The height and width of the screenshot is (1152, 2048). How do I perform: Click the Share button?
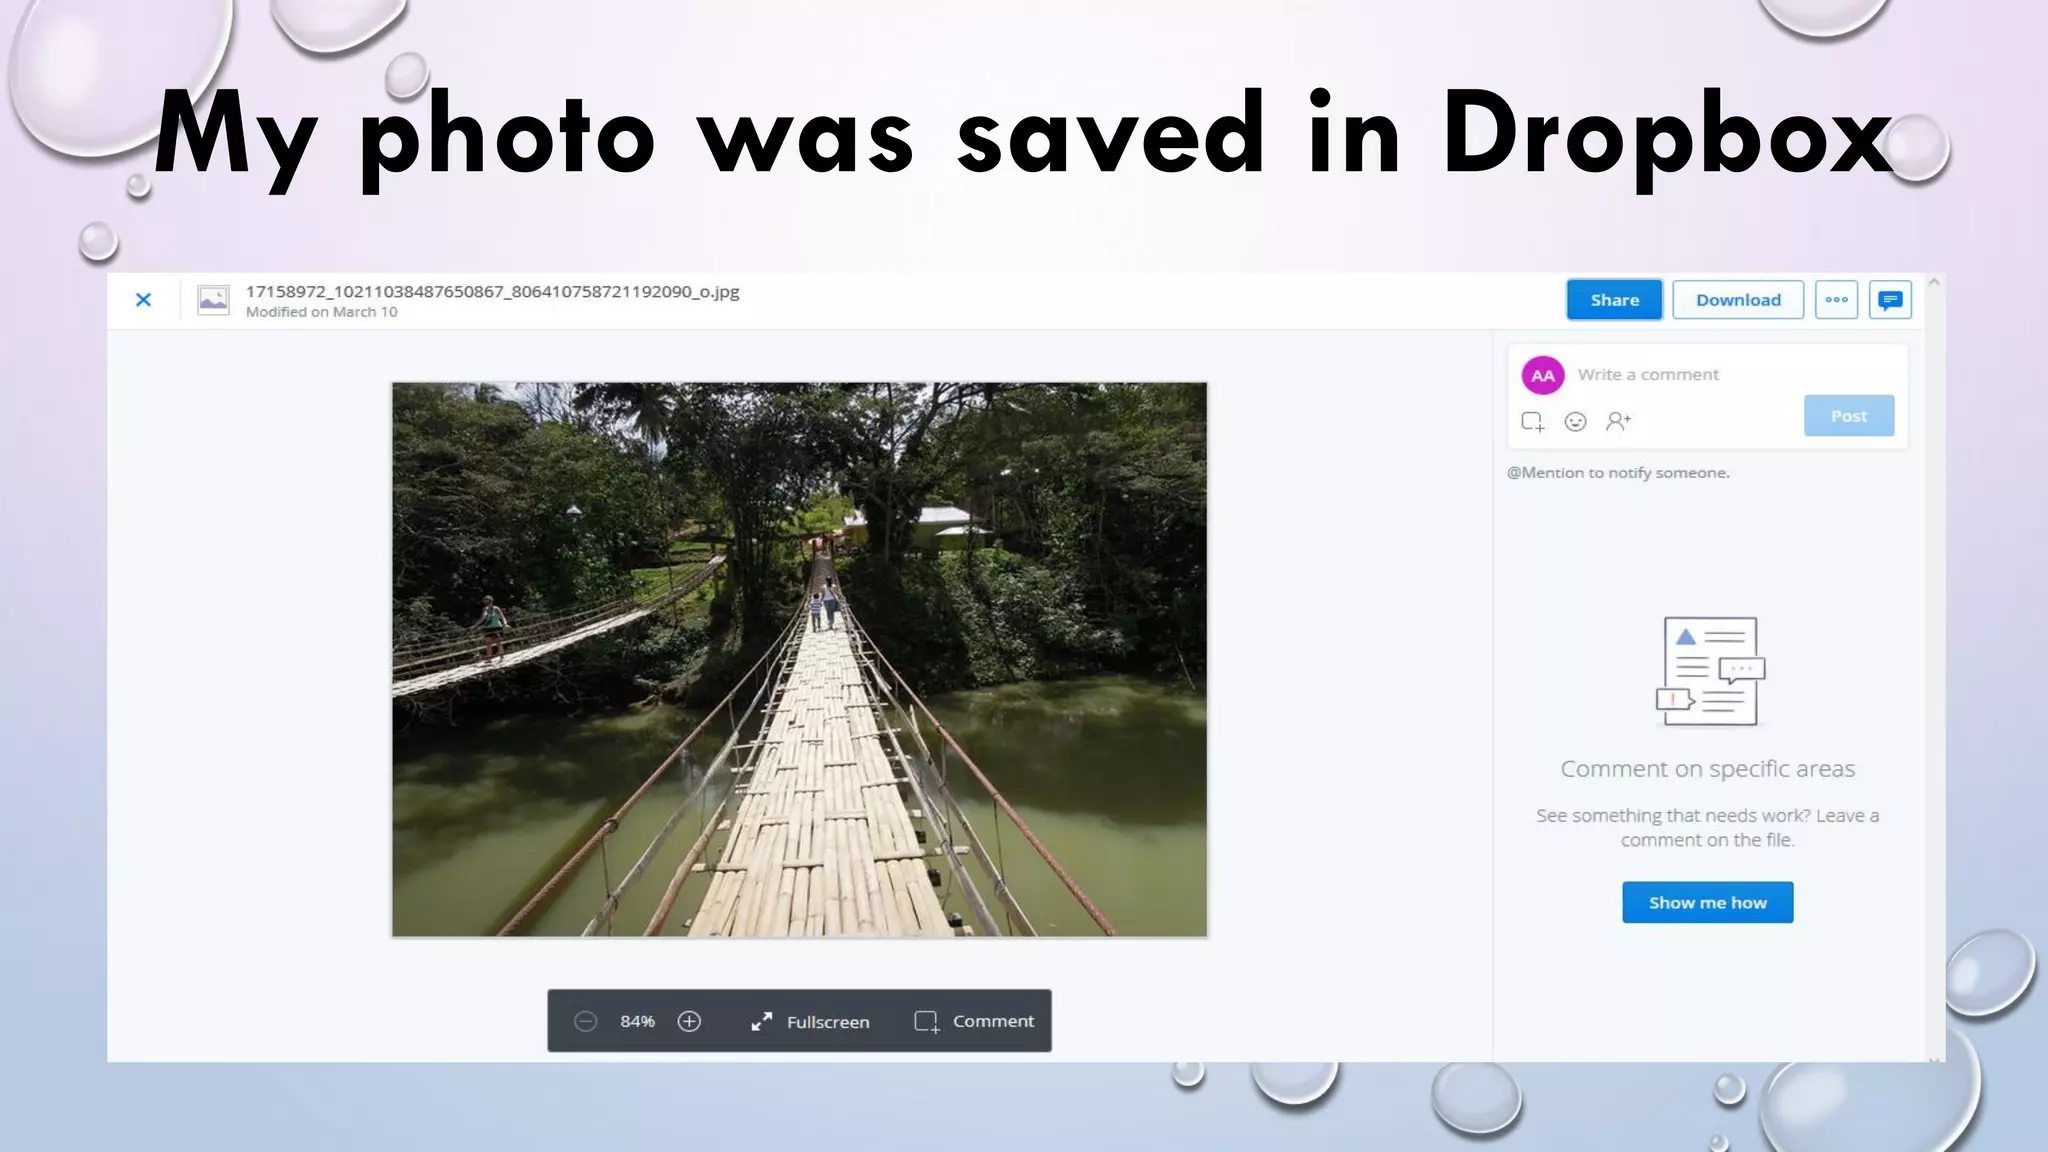click(x=1614, y=300)
